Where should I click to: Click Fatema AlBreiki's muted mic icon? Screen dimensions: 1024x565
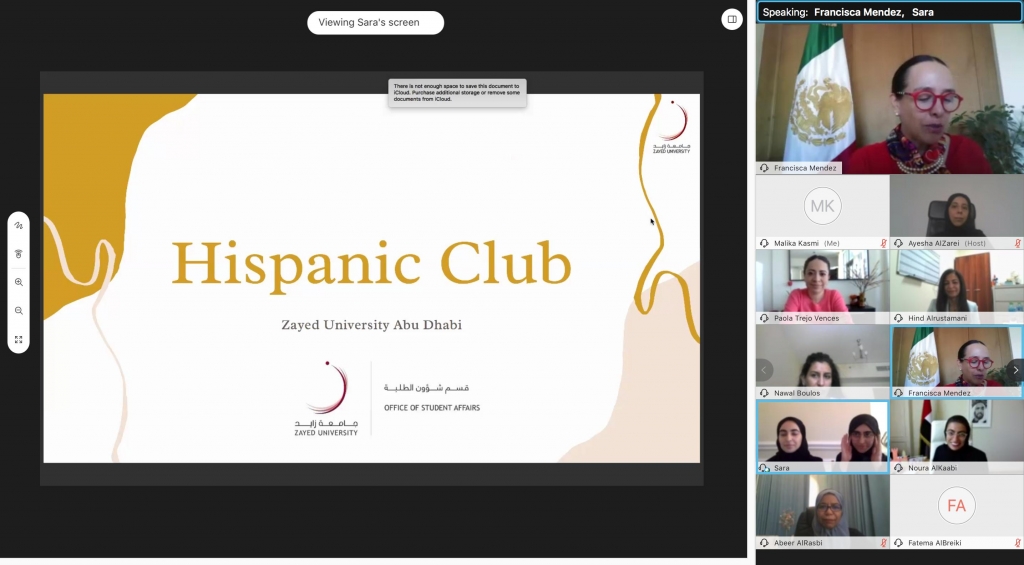click(x=1017, y=543)
